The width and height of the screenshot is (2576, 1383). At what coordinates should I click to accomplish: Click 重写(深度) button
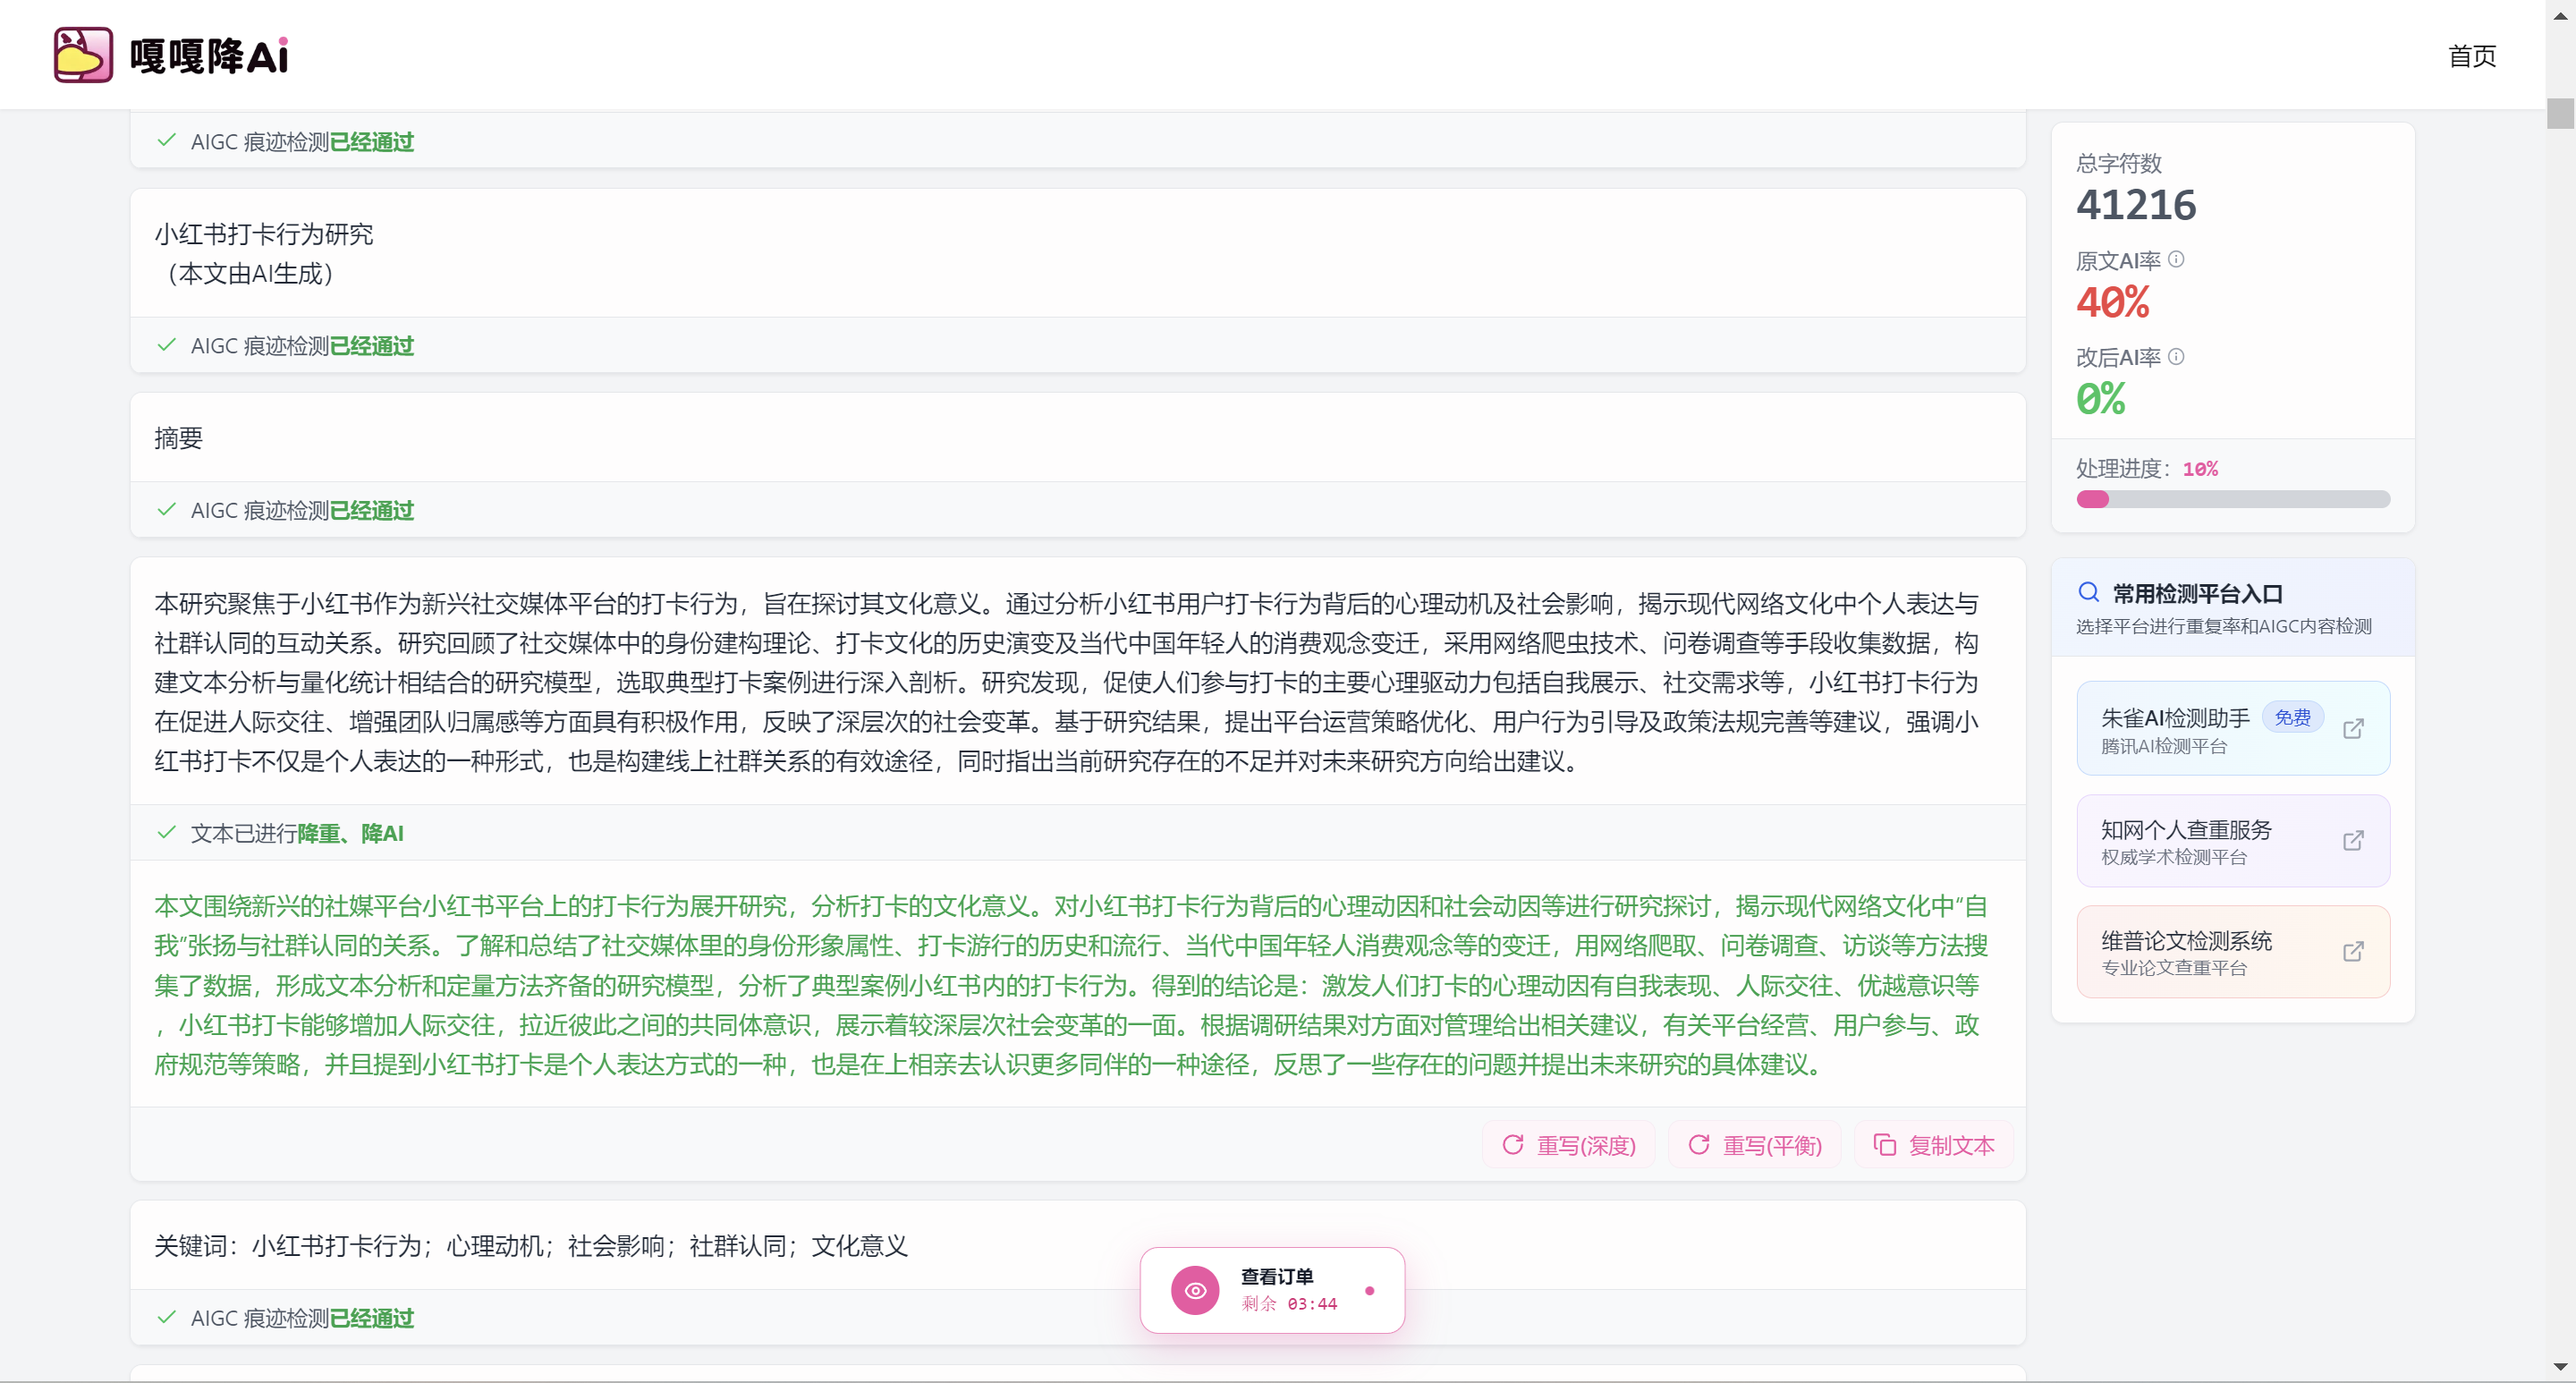pyautogui.click(x=1569, y=1145)
